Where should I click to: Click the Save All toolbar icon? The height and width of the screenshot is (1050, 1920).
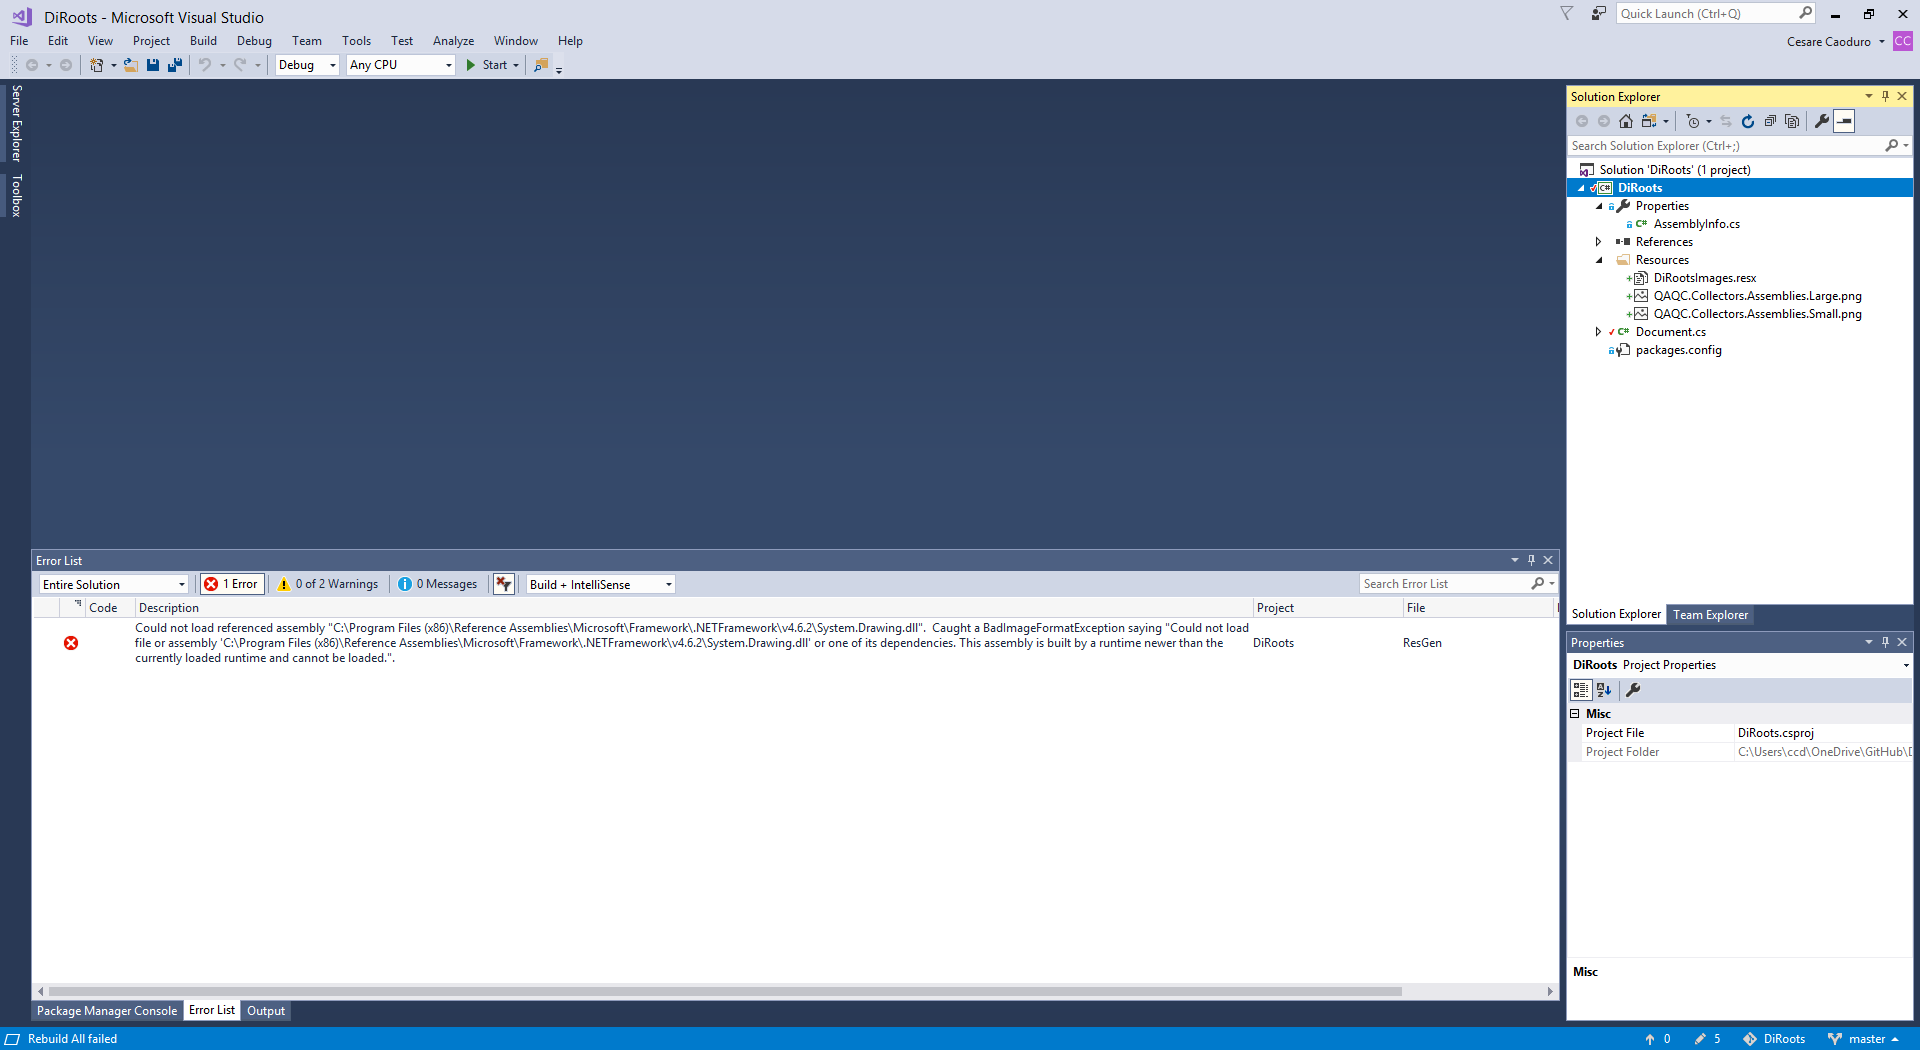tap(175, 65)
